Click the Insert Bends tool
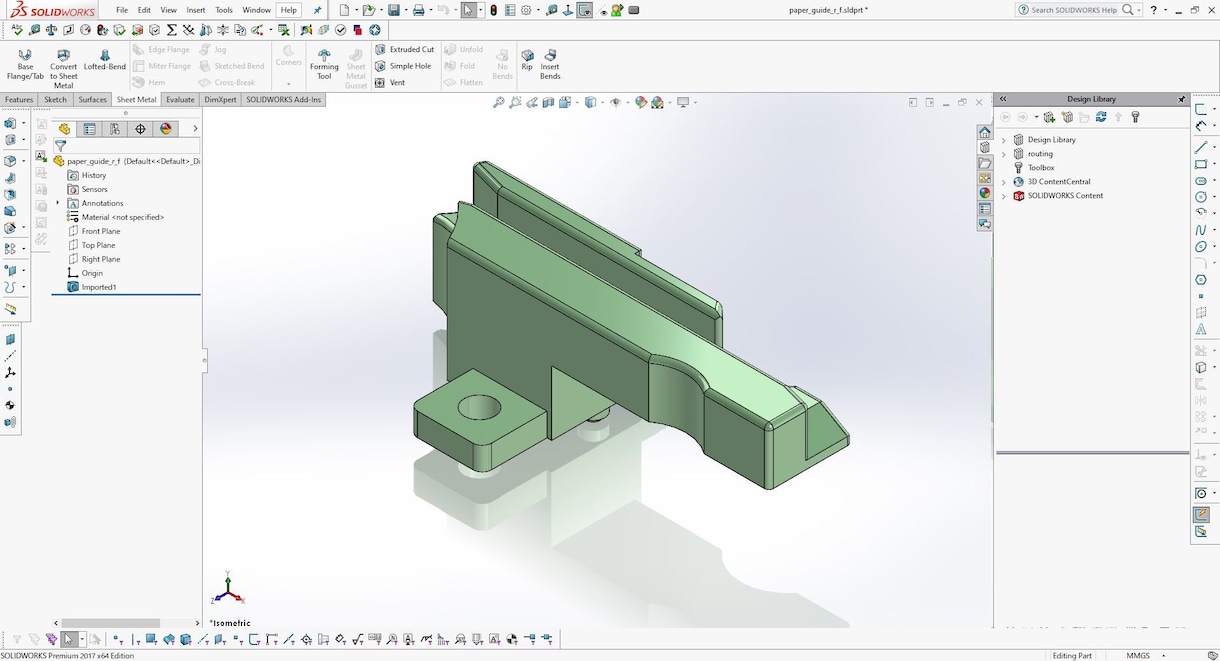Image resolution: width=1220 pixels, height=661 pixels. coord(550,64)
